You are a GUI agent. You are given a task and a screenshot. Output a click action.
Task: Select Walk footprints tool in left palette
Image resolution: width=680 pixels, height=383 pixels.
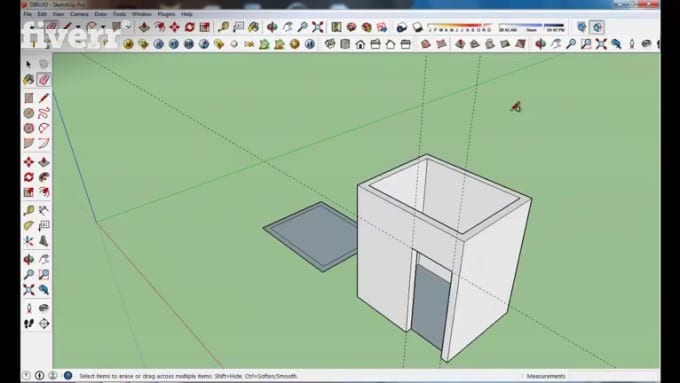(29, 324)
